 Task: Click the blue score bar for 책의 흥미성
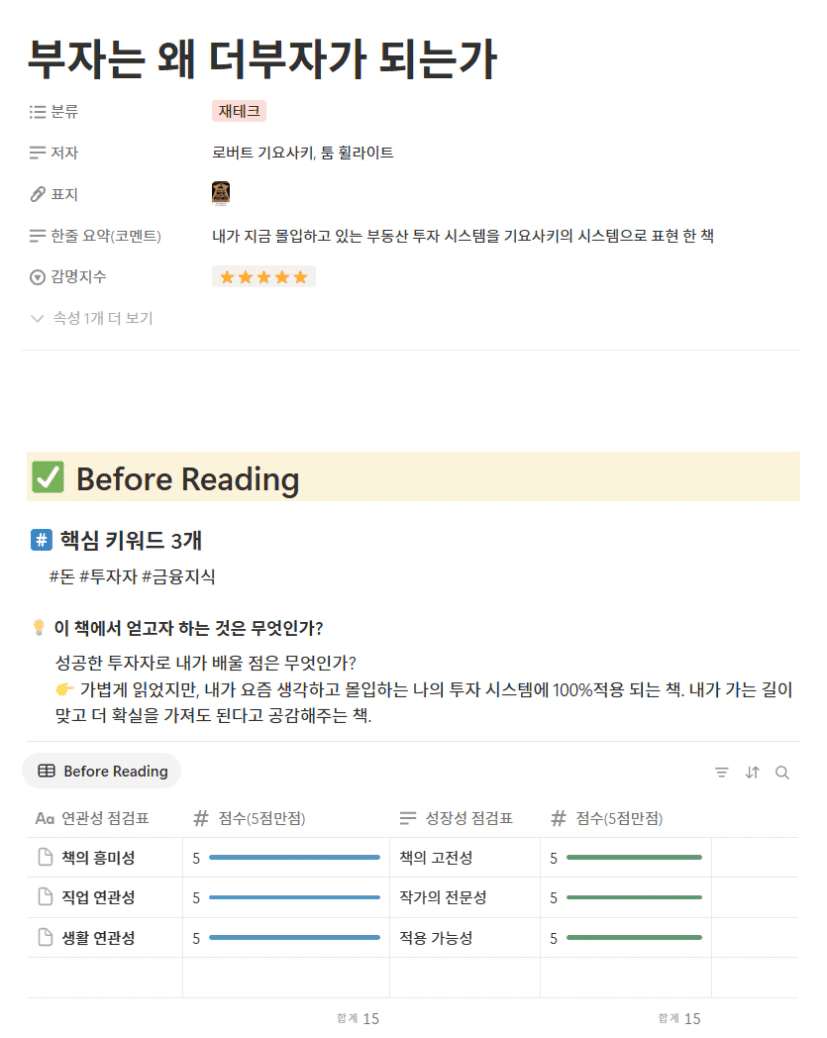click(295, 857)
